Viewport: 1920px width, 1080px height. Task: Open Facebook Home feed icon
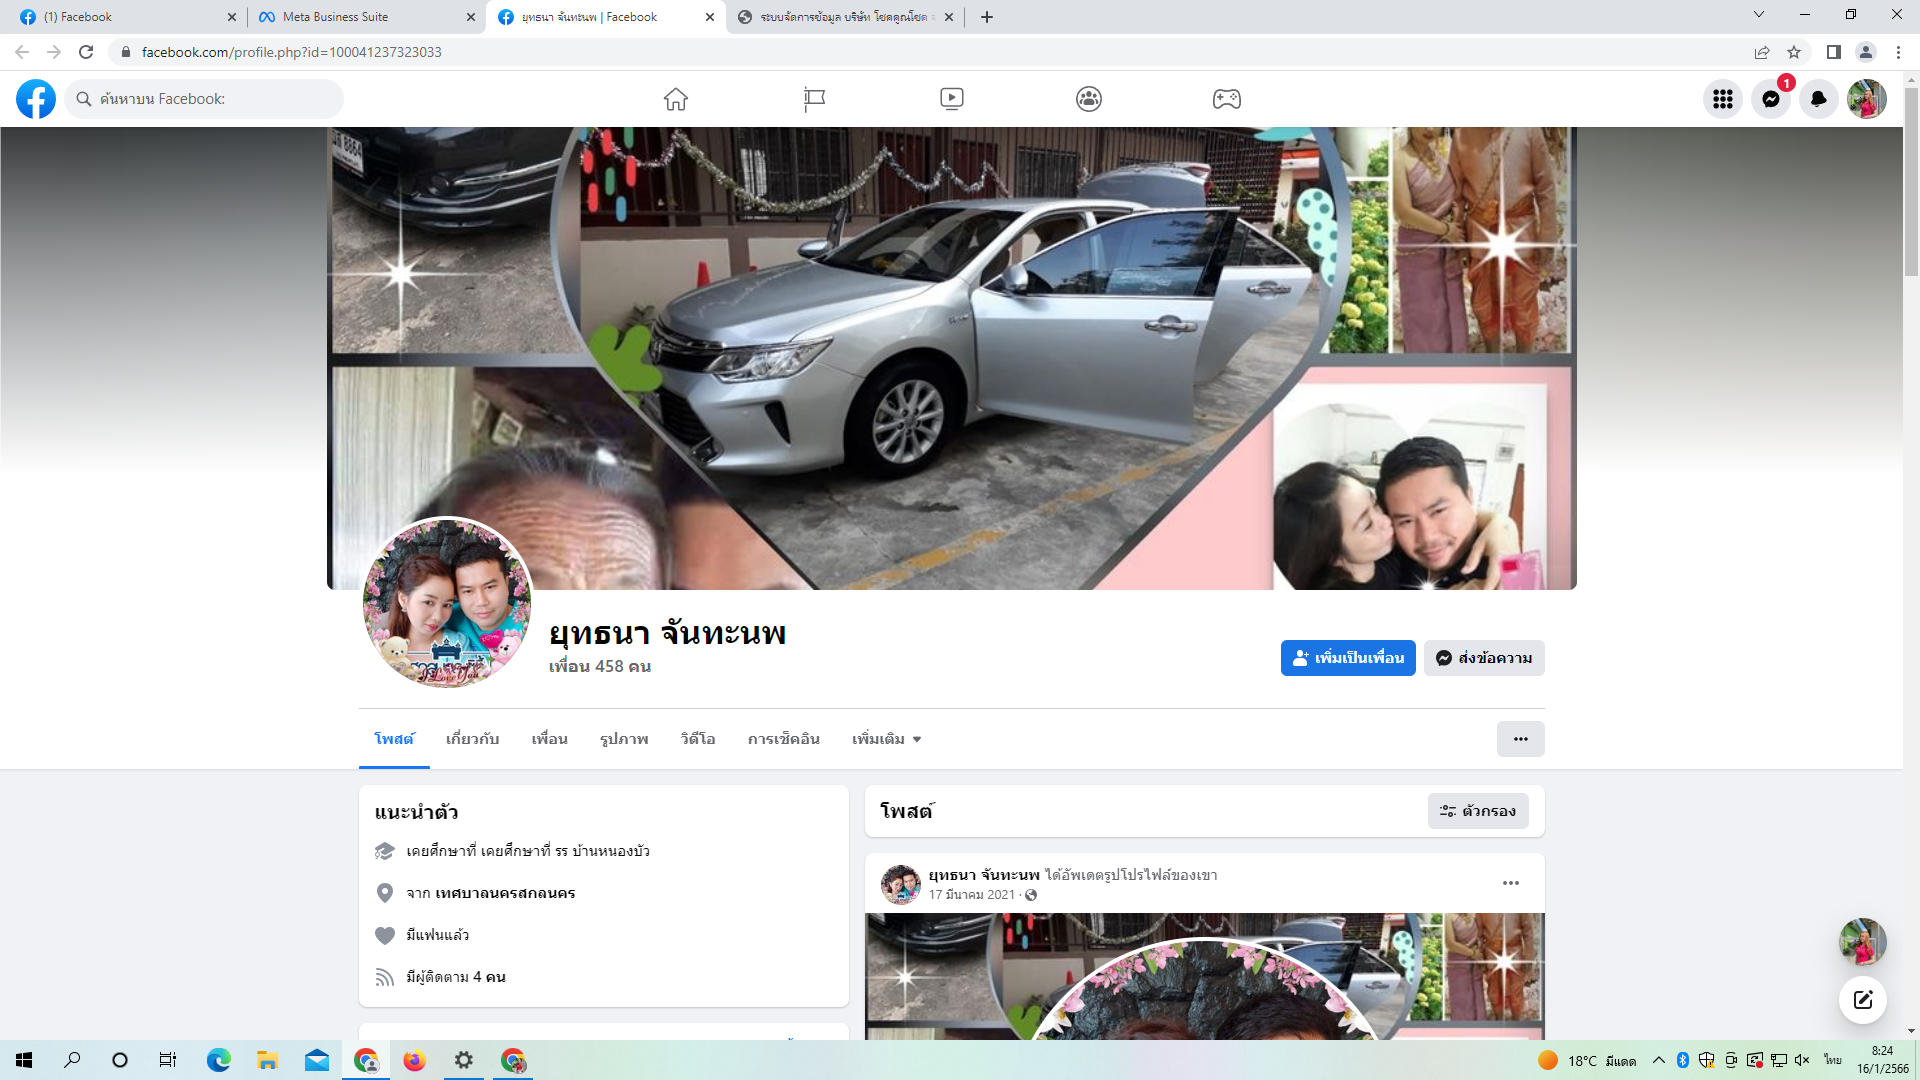click(676, 99)
